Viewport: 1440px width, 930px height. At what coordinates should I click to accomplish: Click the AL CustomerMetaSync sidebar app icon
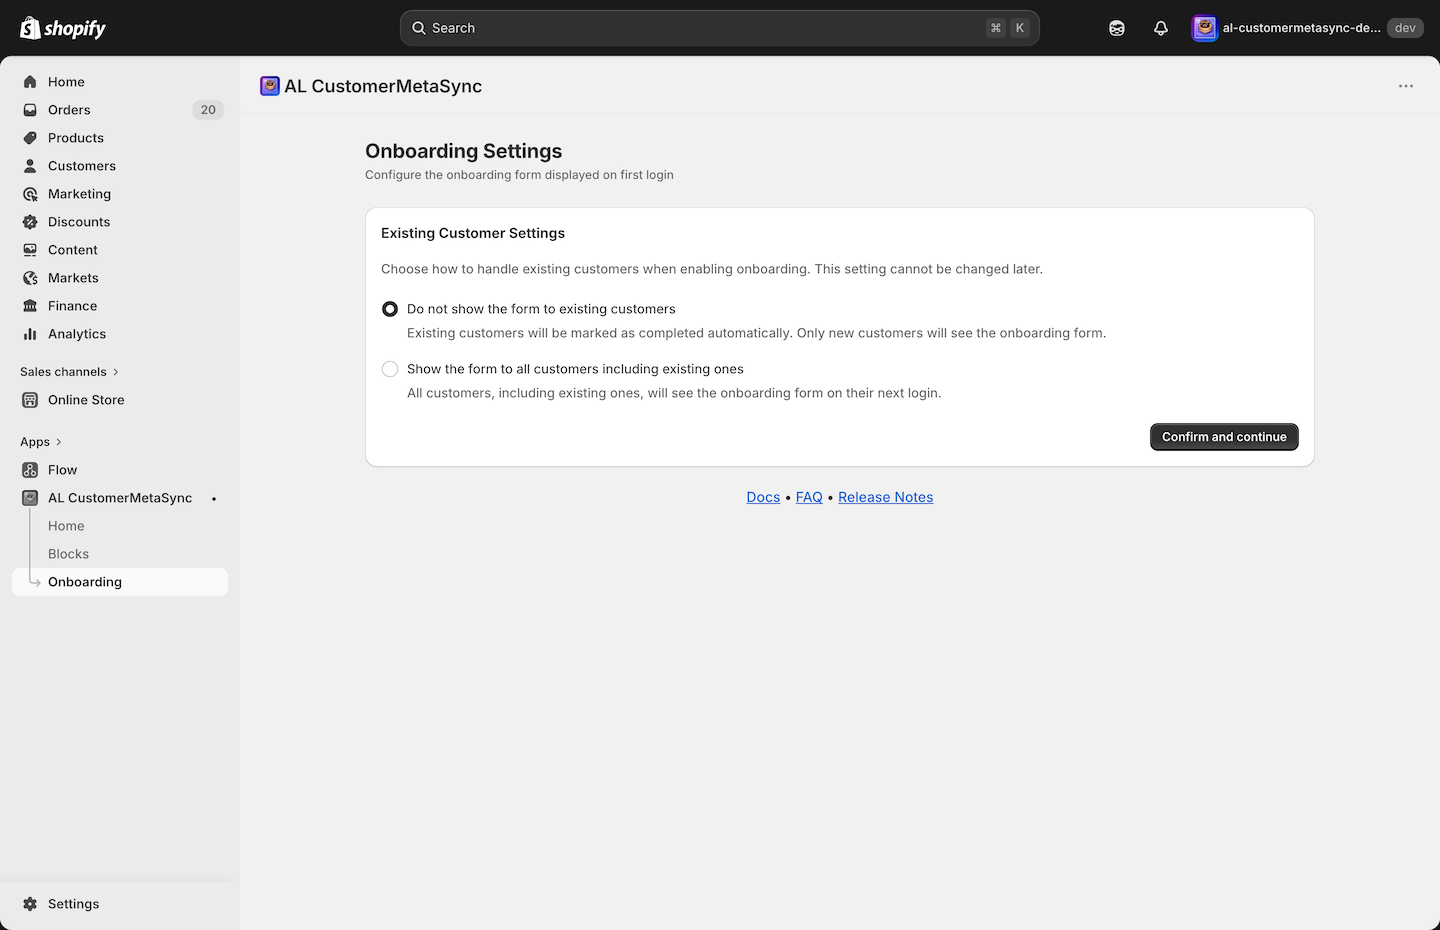pos(30,498)
